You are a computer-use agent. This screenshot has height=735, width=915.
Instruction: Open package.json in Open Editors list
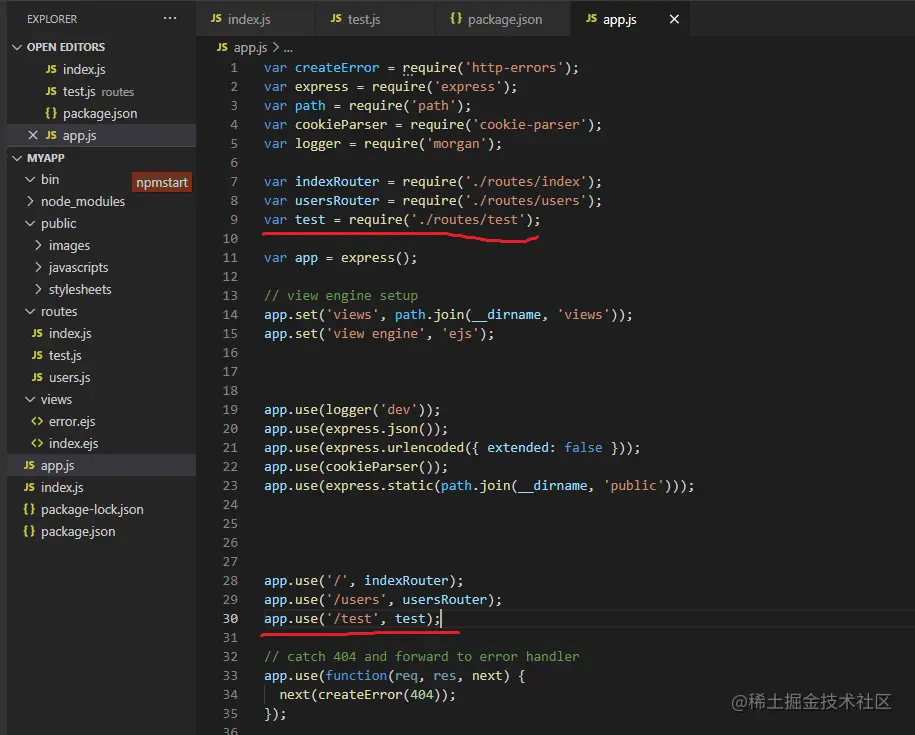[99, 114]
